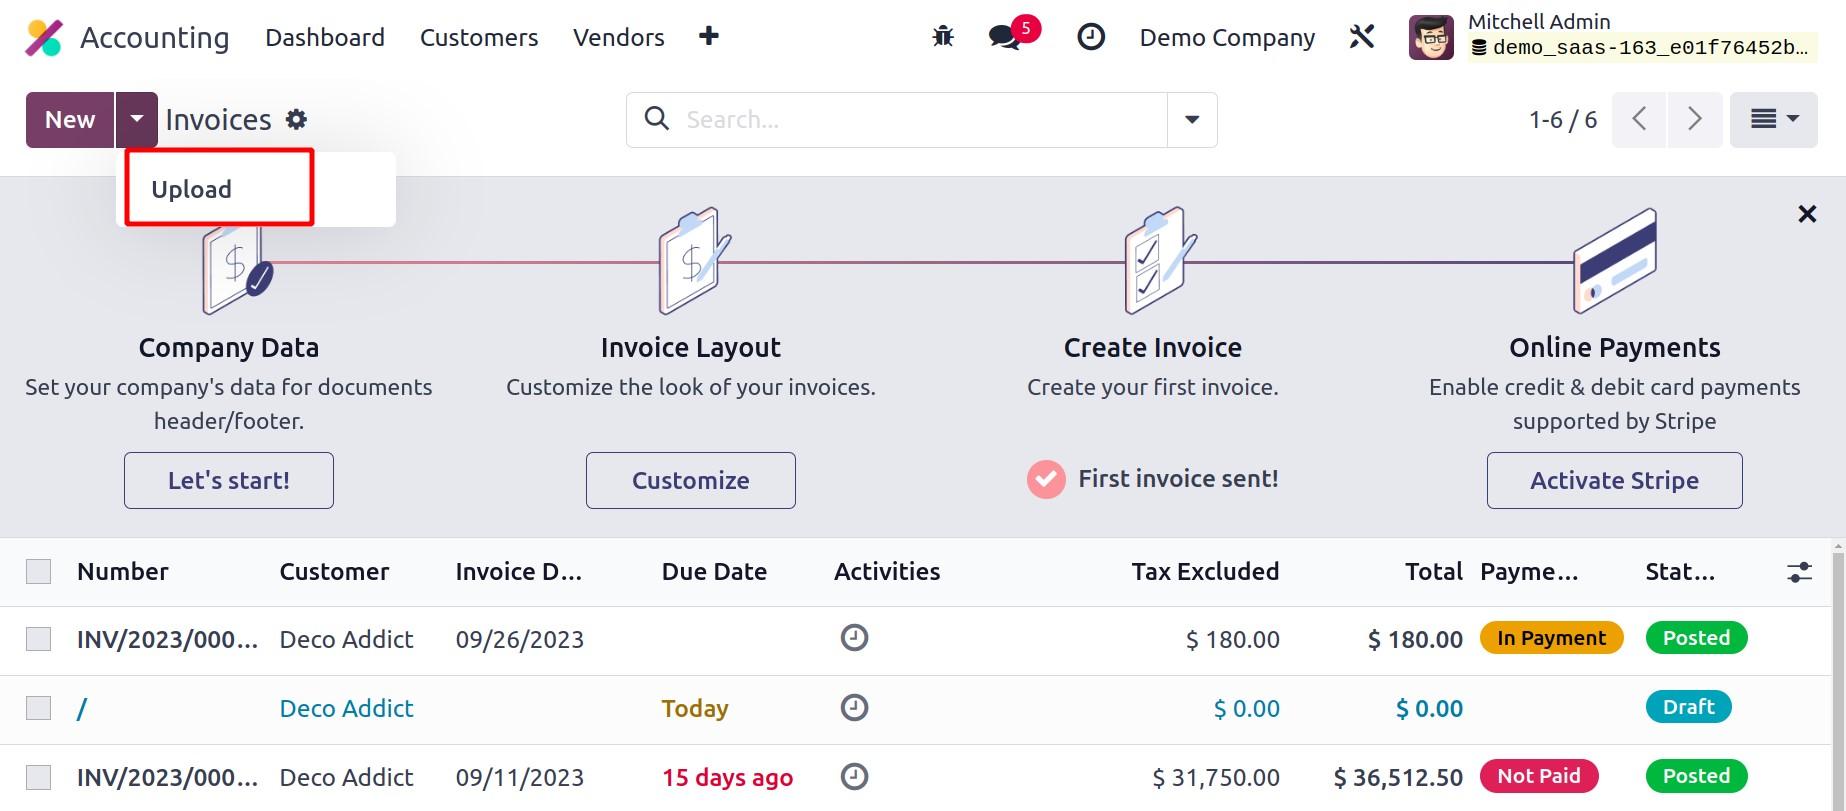The height and width of the screenshot is (811, 1846).
Task: Click the activity clock for the Draft invoice
Action: click(x=854, y=708)
